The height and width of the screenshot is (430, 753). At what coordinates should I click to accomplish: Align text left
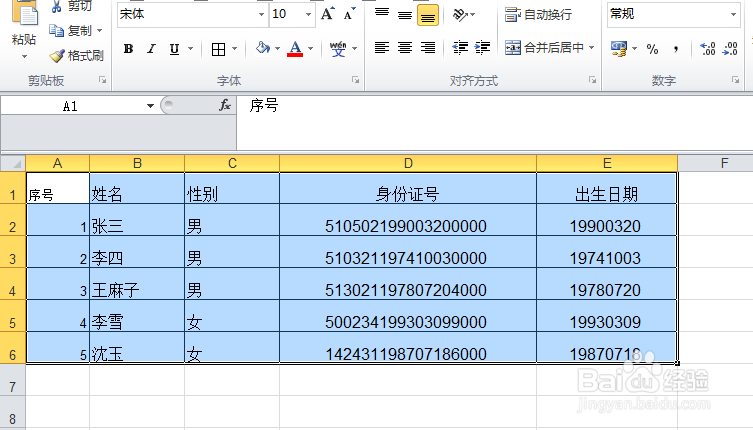click(382, 48)
